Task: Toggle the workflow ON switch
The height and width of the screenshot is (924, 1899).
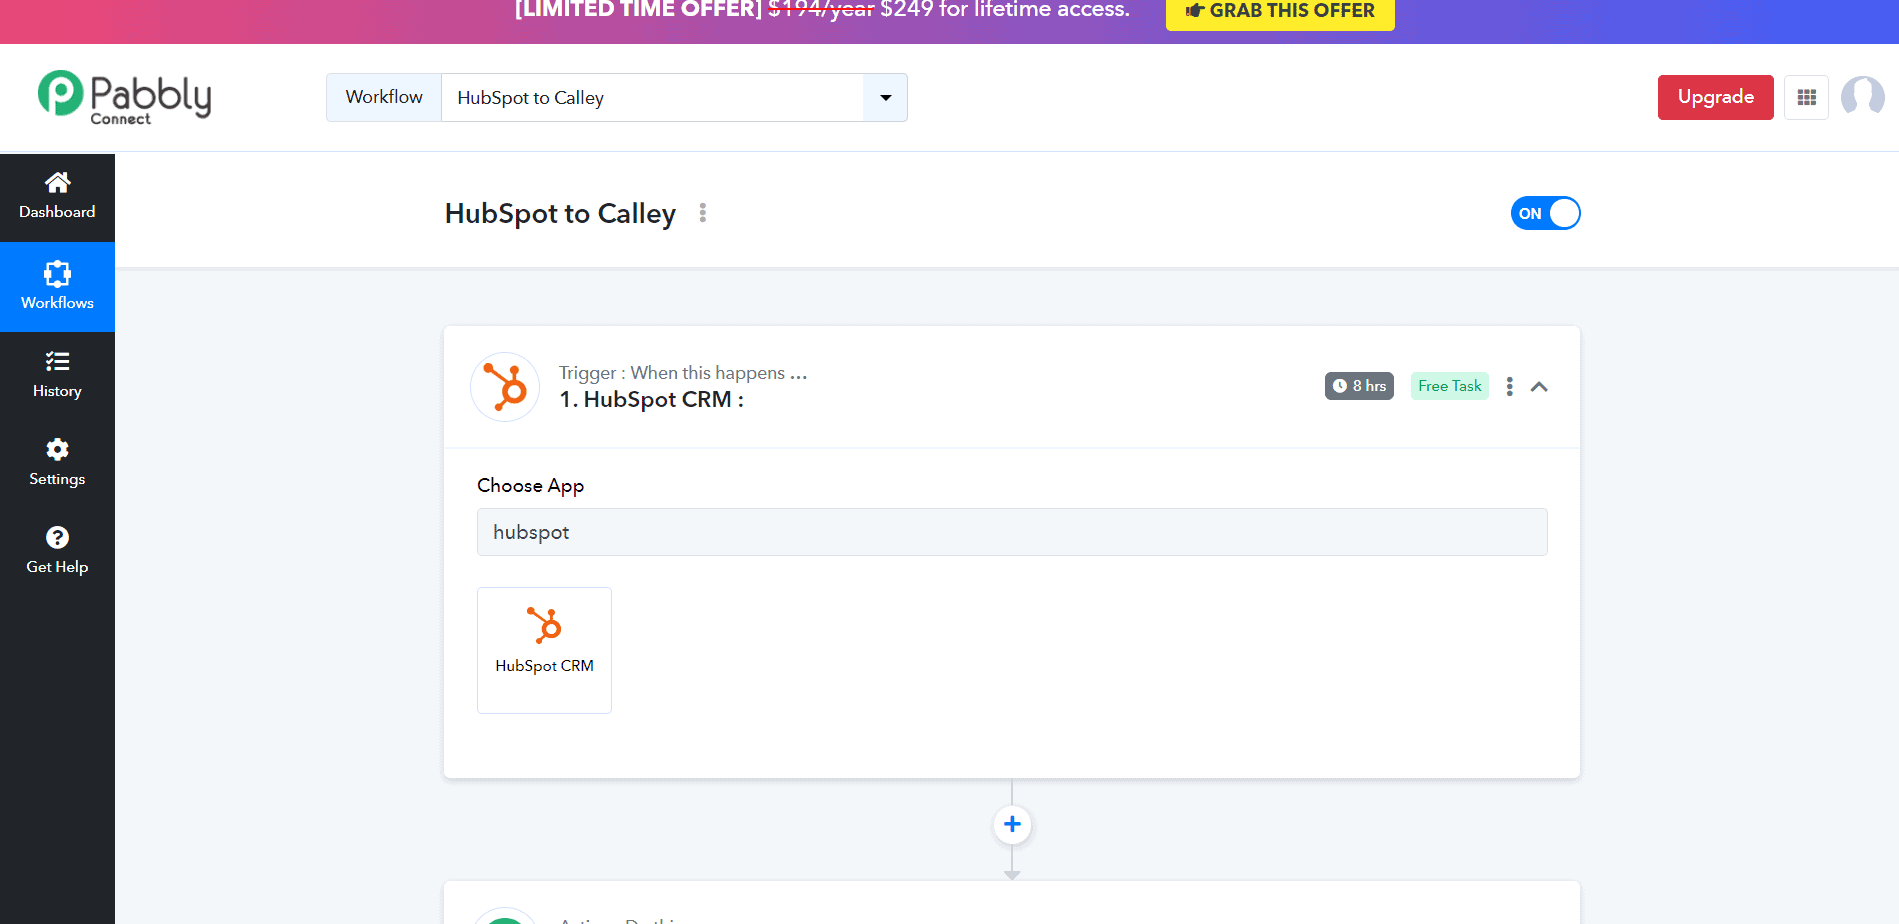Action: [1545, 213]
